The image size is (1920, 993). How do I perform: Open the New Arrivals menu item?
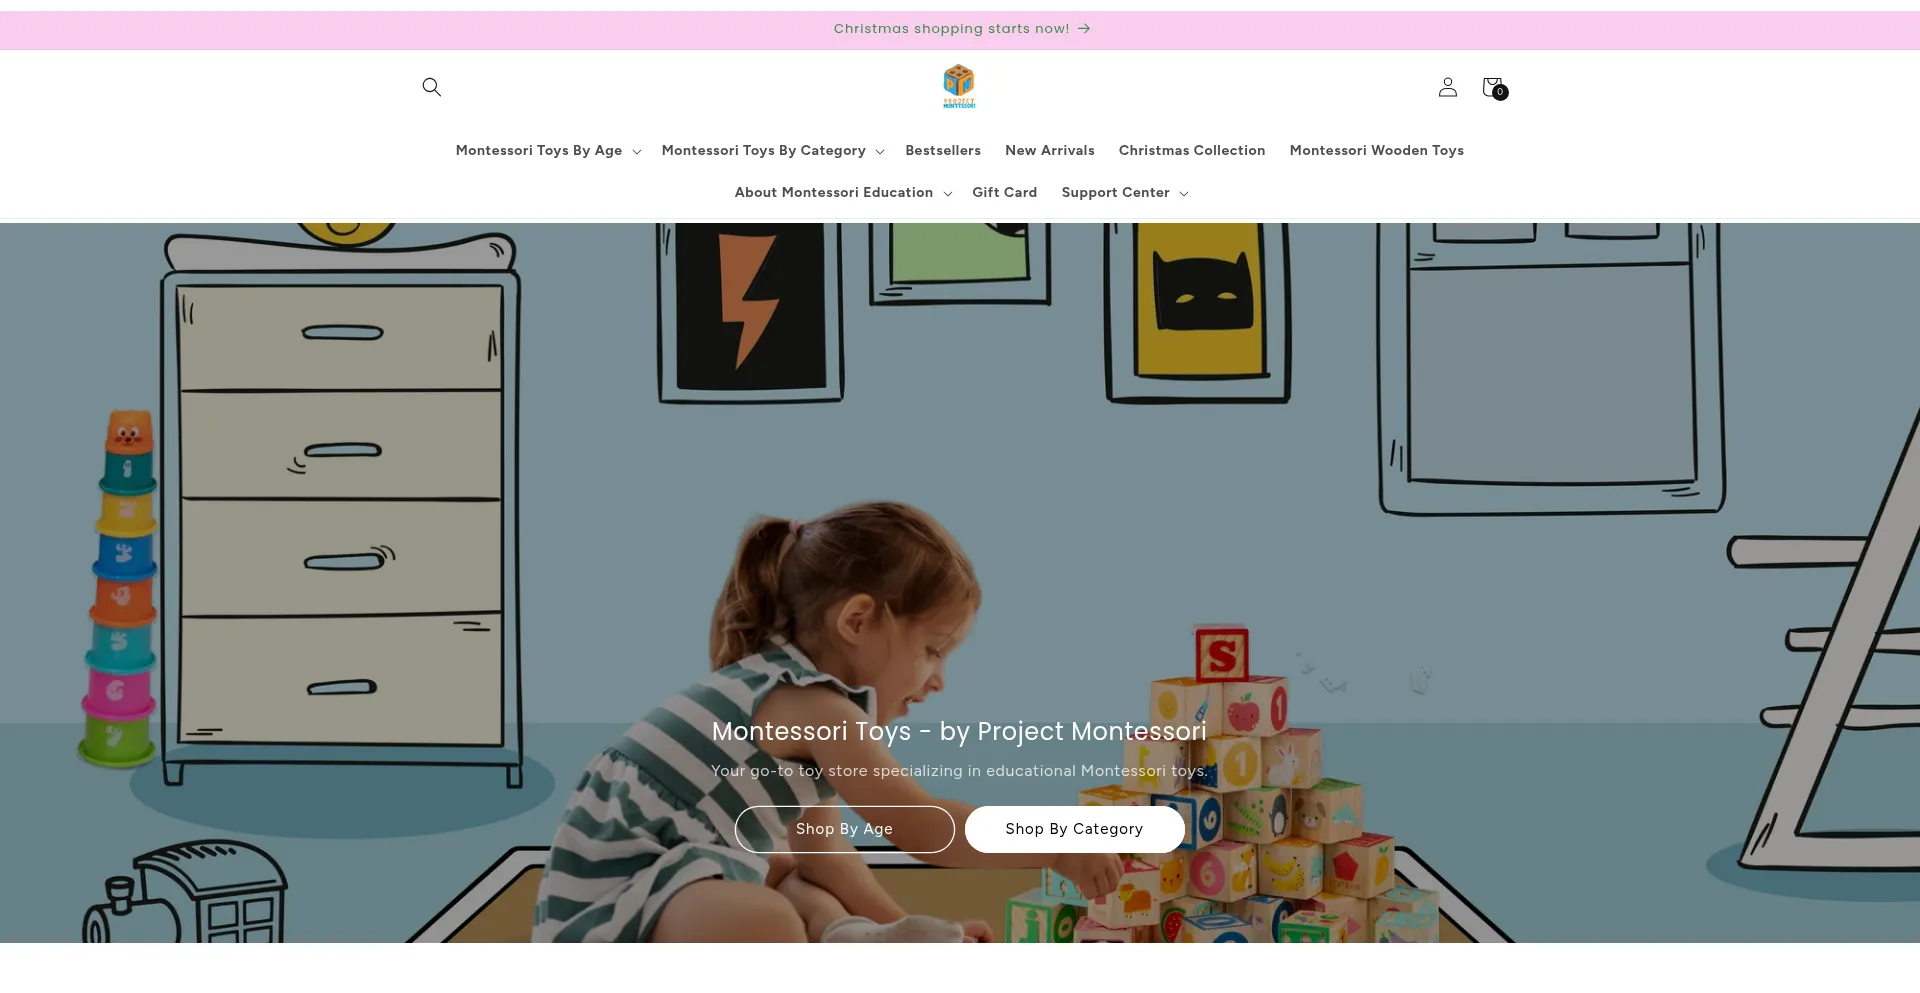pyautogui.click(x=1050, y=151)
